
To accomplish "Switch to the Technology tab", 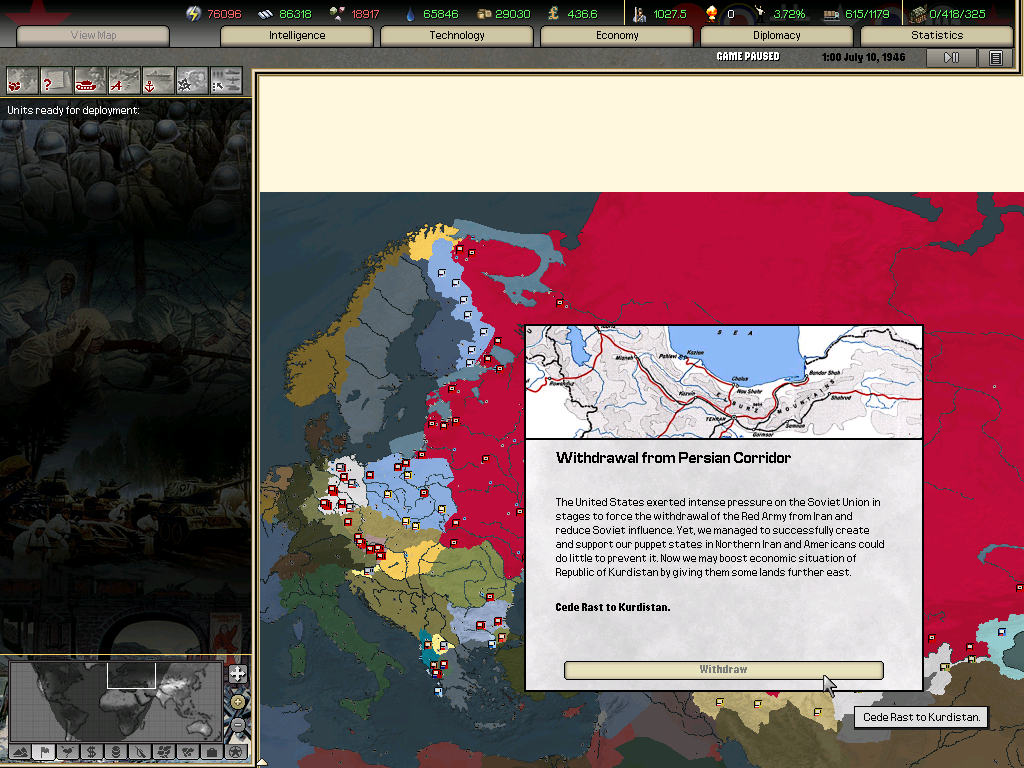I will (457, 36).
